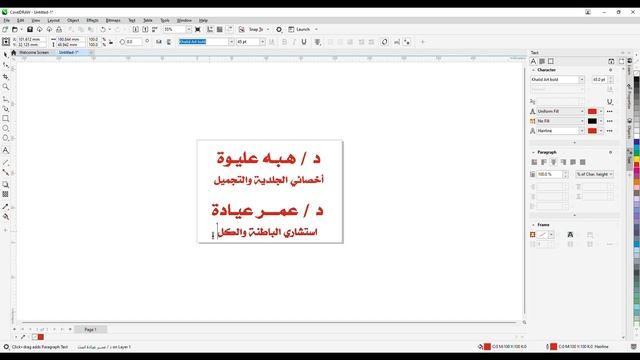Select the Pick tool in the toolbox

click(x=5, y=54)
